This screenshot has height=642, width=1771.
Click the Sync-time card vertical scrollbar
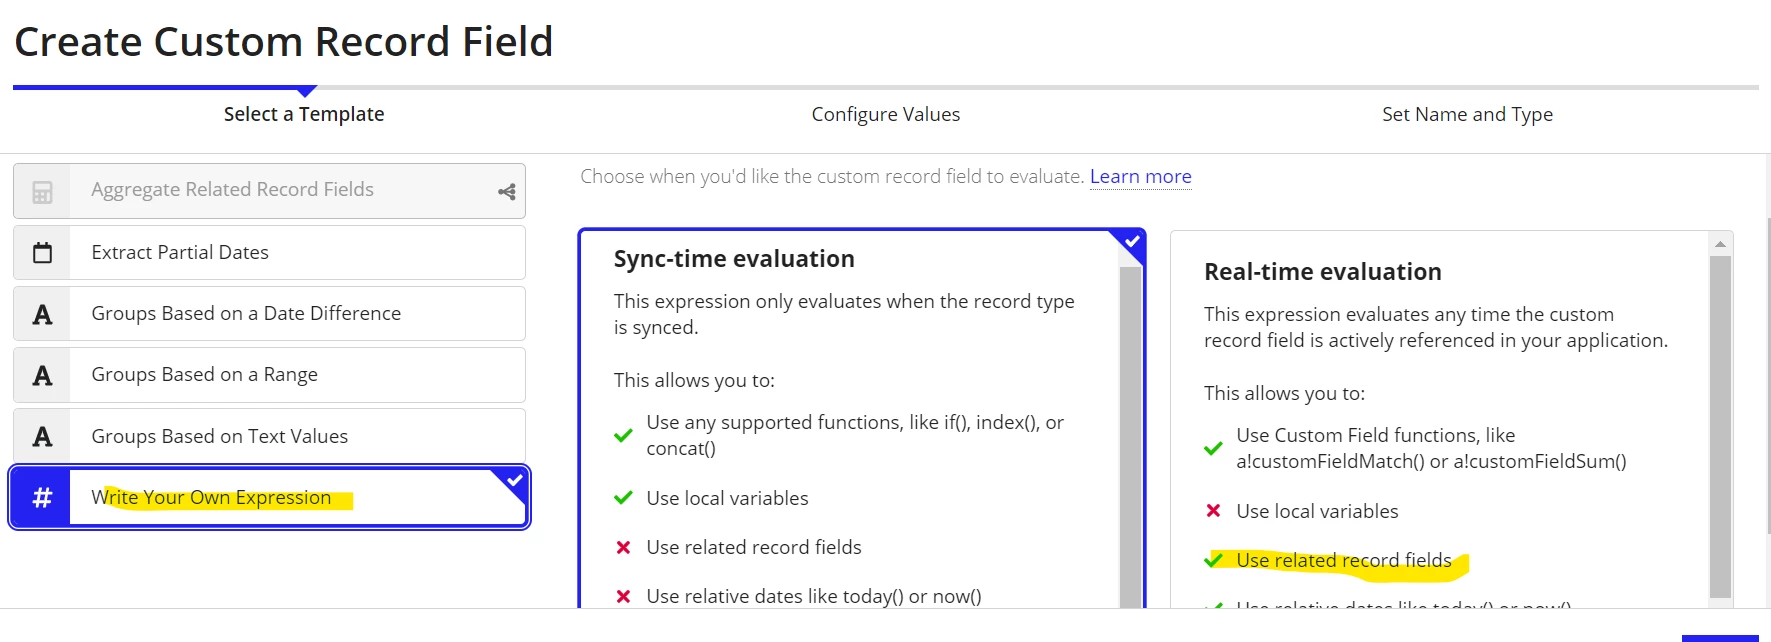pyautogui.click(x=1130, y=437)
